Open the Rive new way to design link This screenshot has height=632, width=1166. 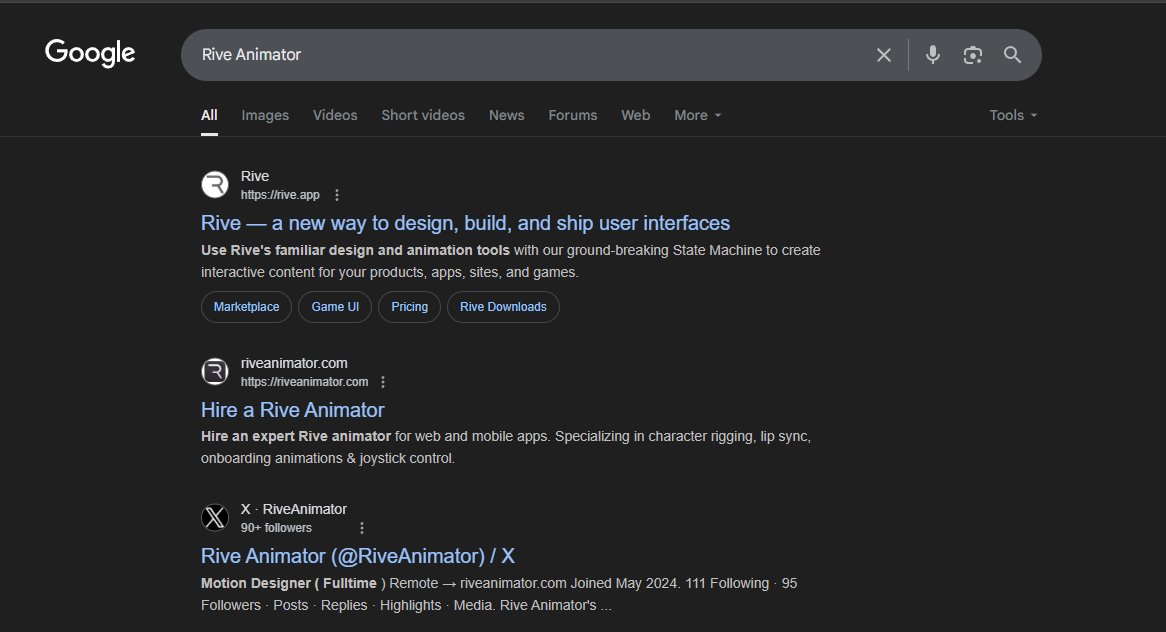coord(466,223)
